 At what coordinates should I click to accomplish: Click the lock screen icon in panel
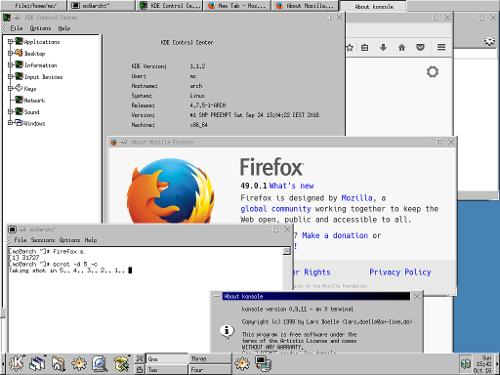click(x=140, y=369)
